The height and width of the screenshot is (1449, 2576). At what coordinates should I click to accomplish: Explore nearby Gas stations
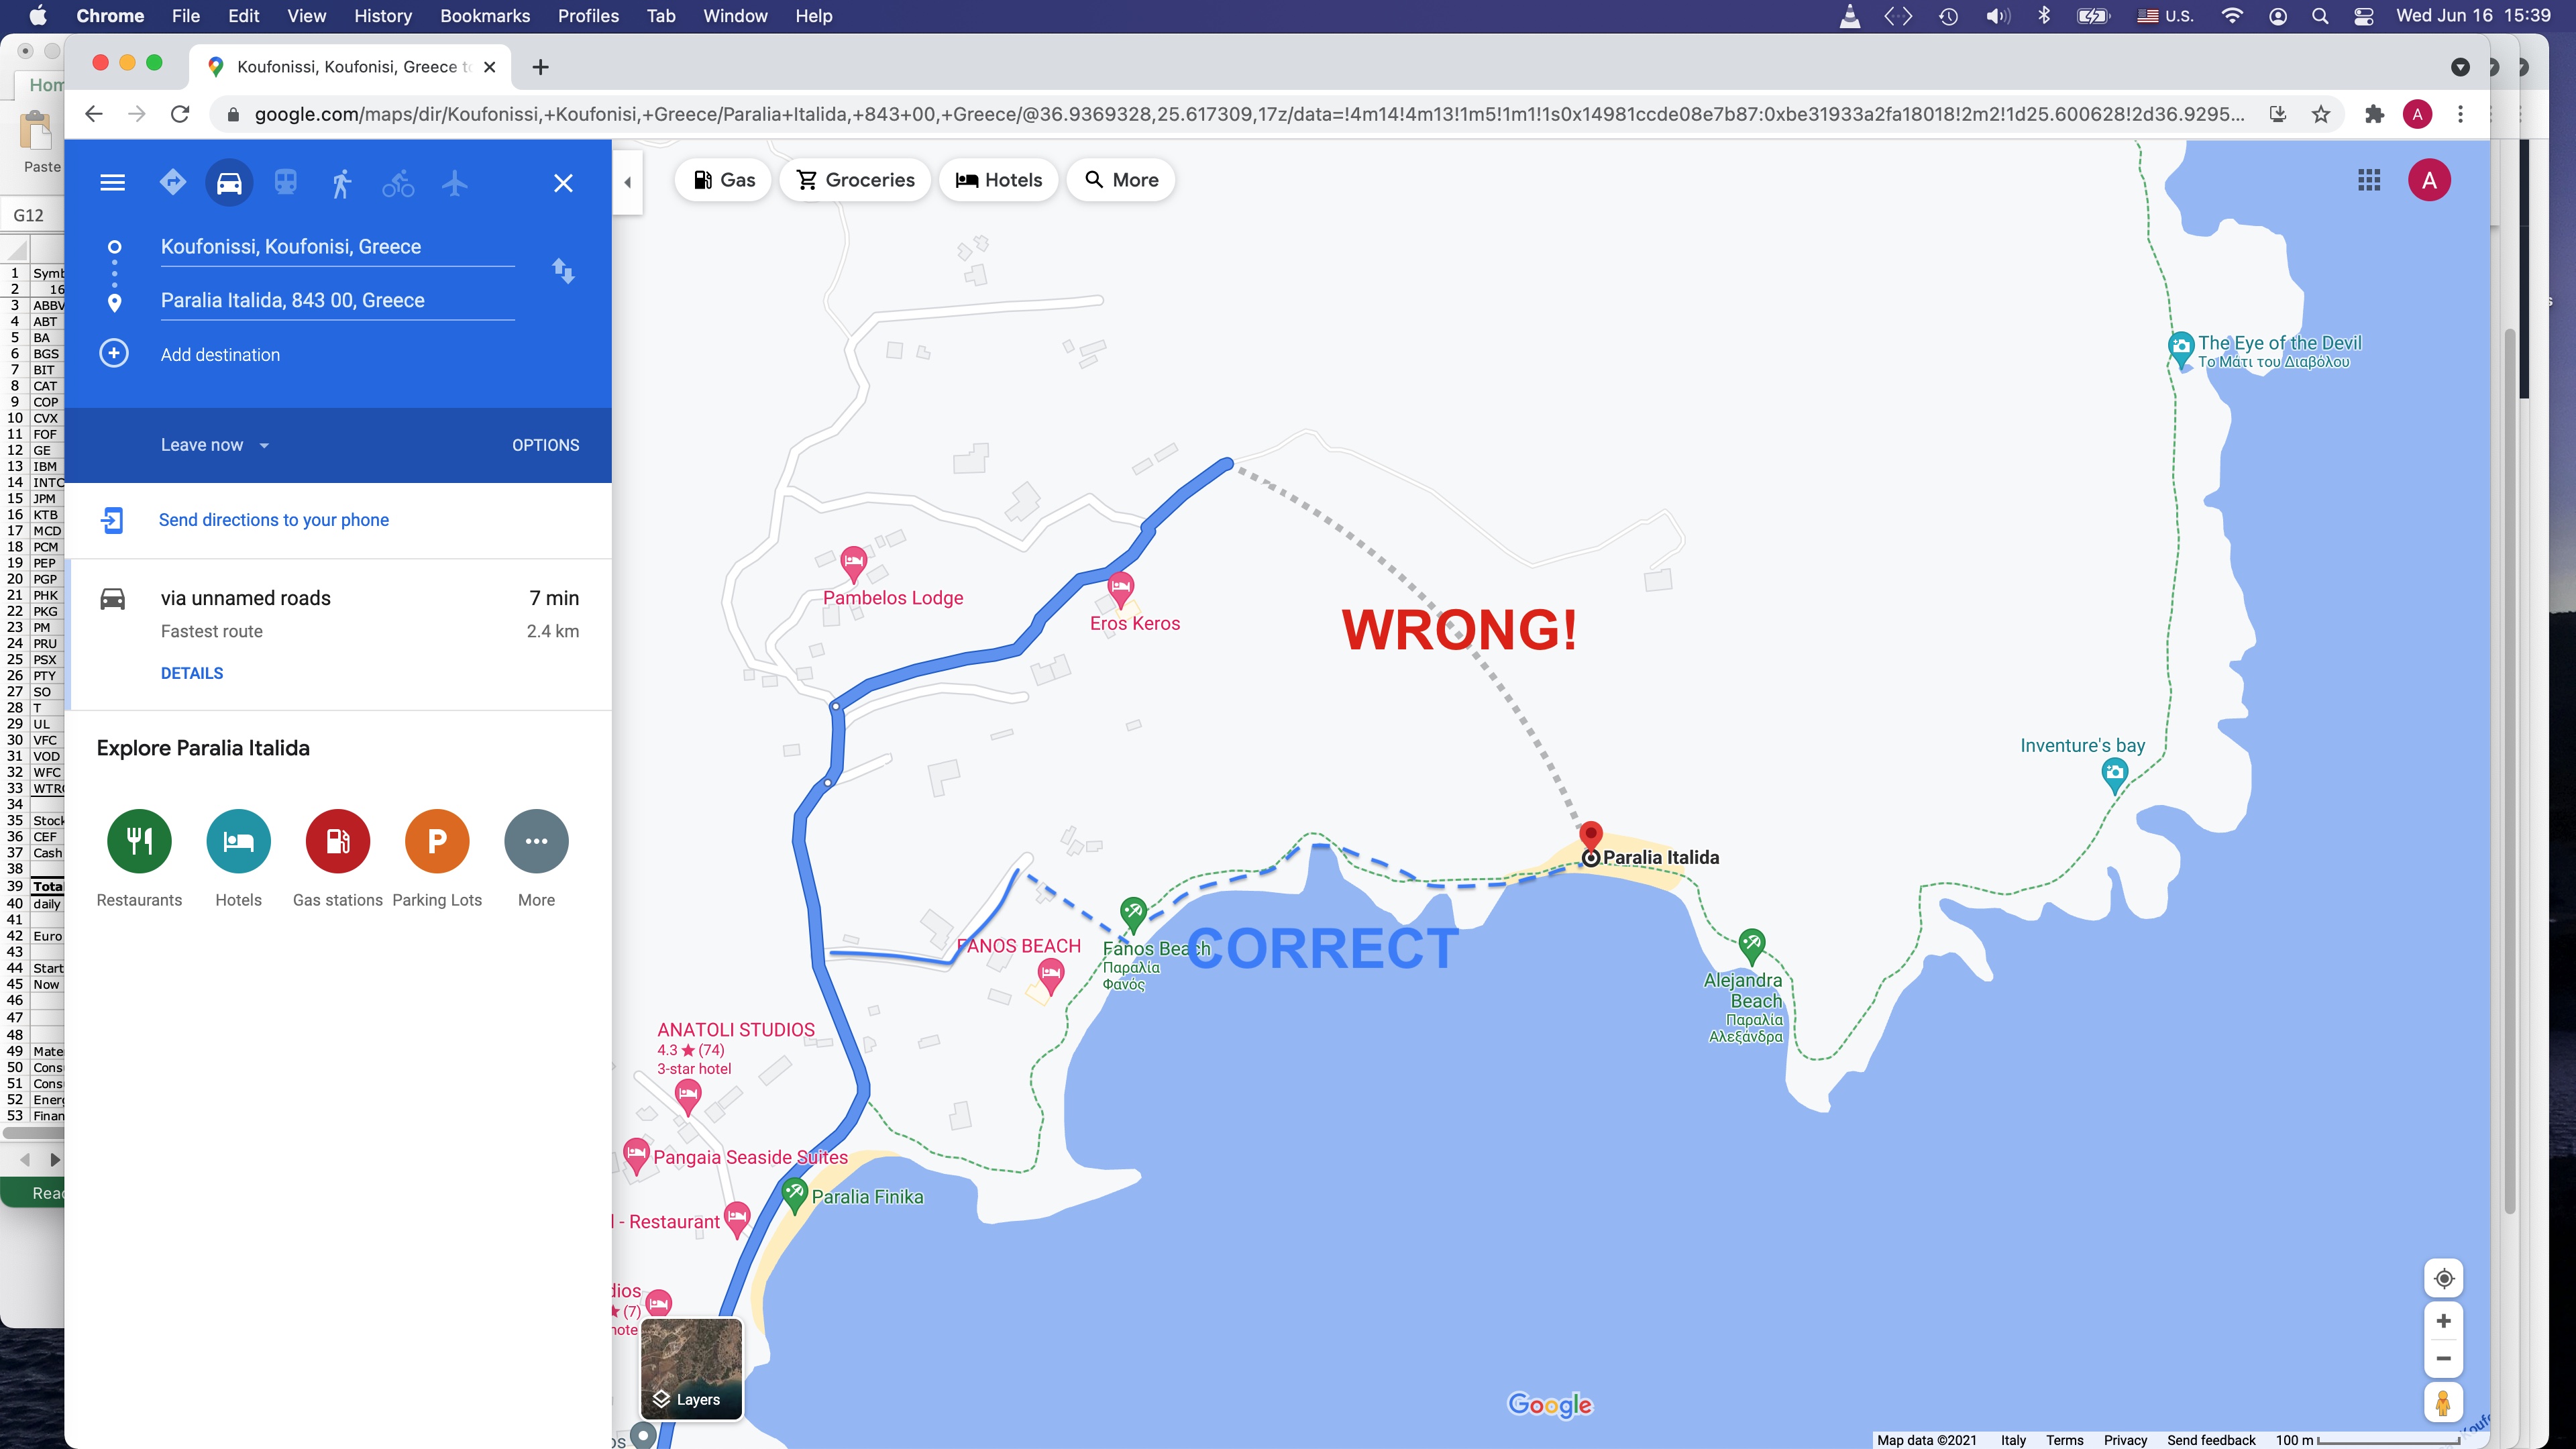point(338,841)
